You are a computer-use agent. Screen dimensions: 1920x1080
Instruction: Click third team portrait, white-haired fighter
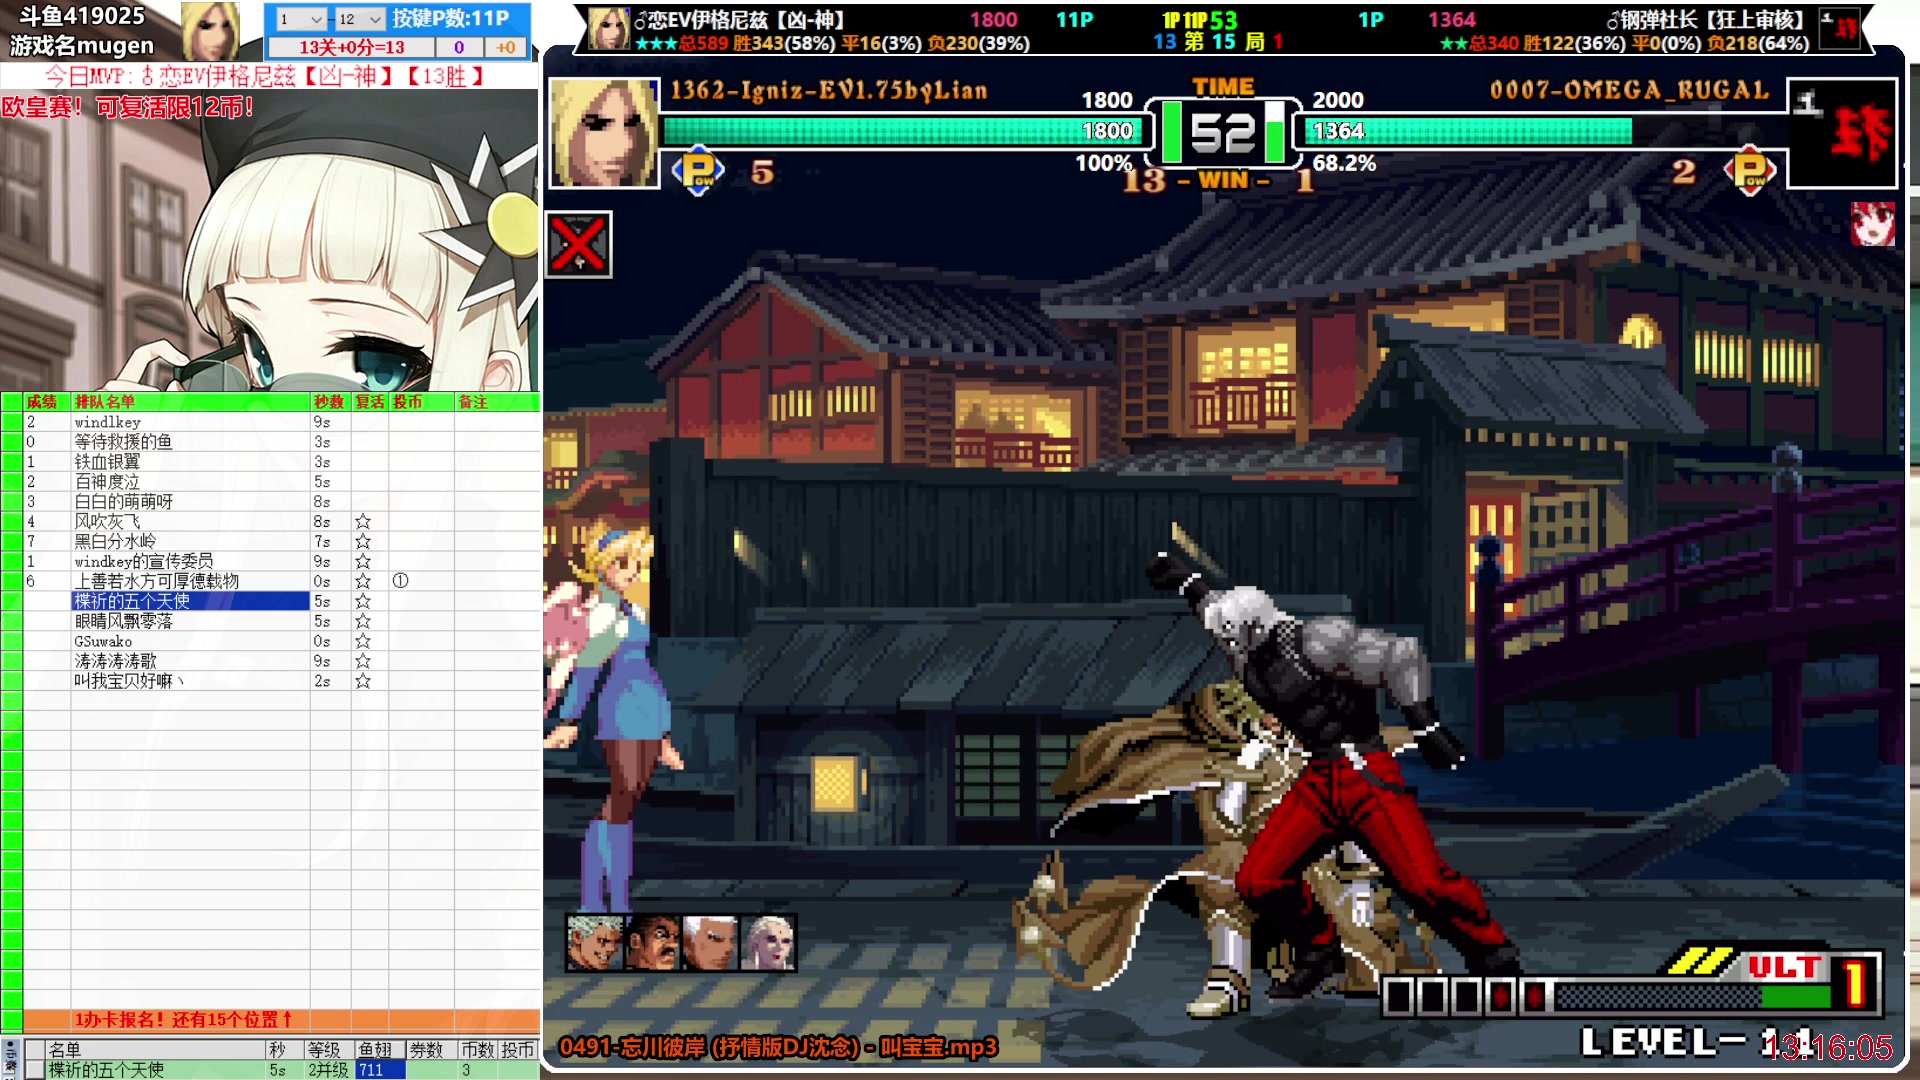[710, 942]
